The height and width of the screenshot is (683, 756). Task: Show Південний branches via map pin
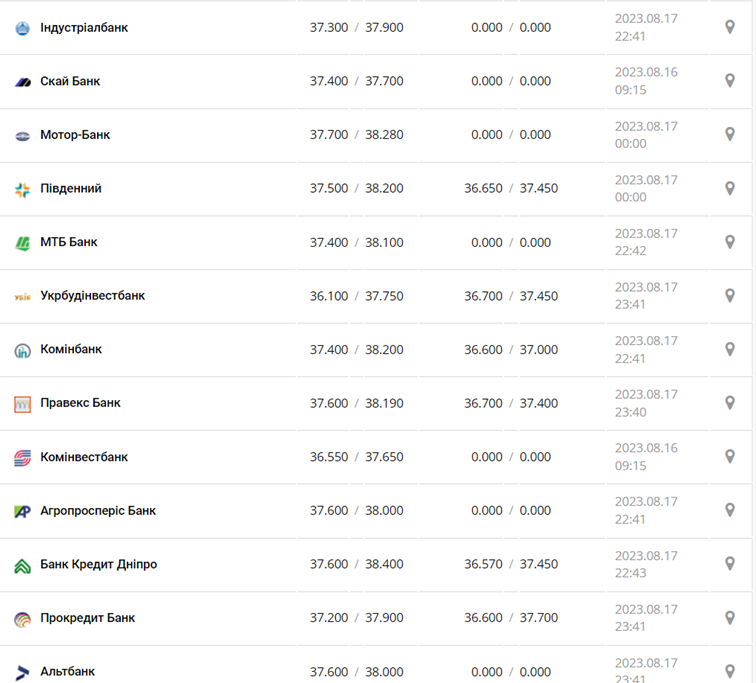pos(730,188)
